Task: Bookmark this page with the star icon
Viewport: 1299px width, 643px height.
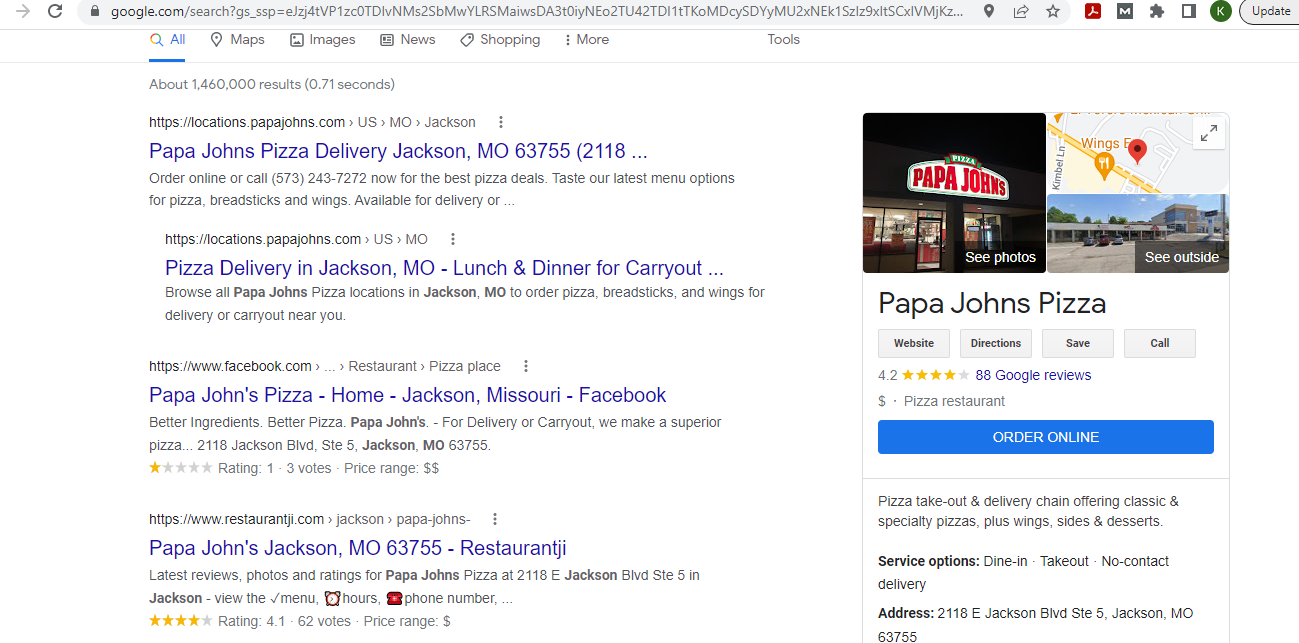Action: 1053,11
